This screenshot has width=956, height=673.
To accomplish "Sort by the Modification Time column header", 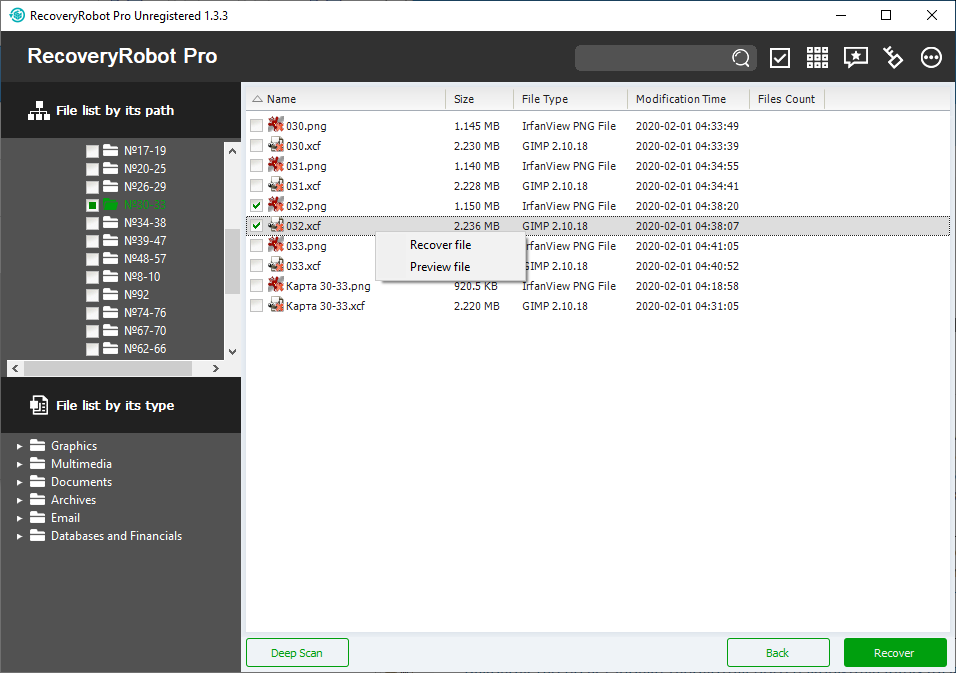I will (x=688, y=99).
